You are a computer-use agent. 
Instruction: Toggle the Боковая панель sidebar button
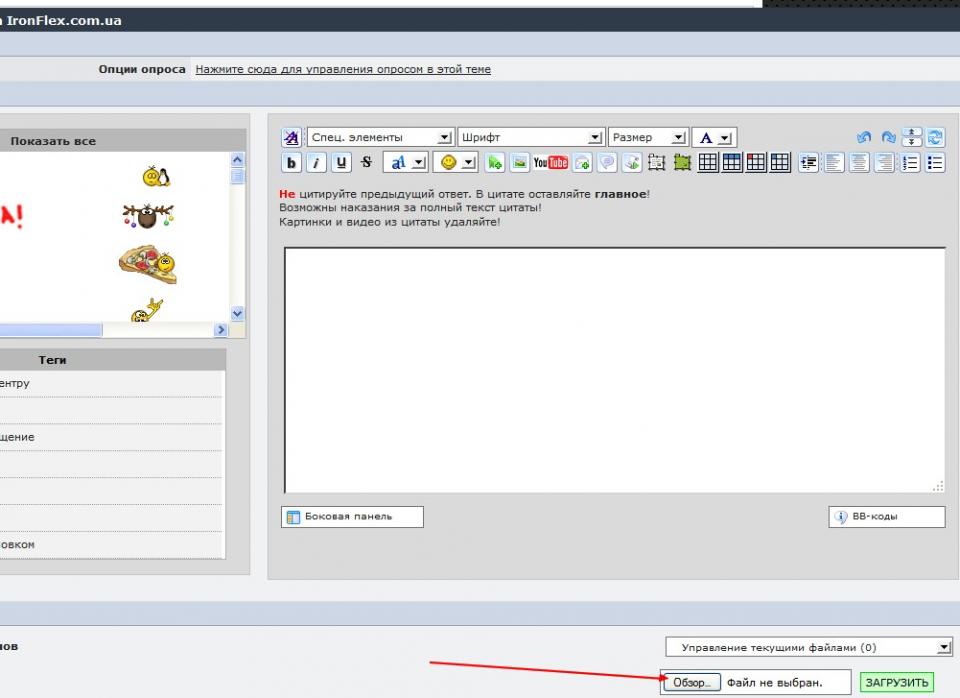coord(352,517)
